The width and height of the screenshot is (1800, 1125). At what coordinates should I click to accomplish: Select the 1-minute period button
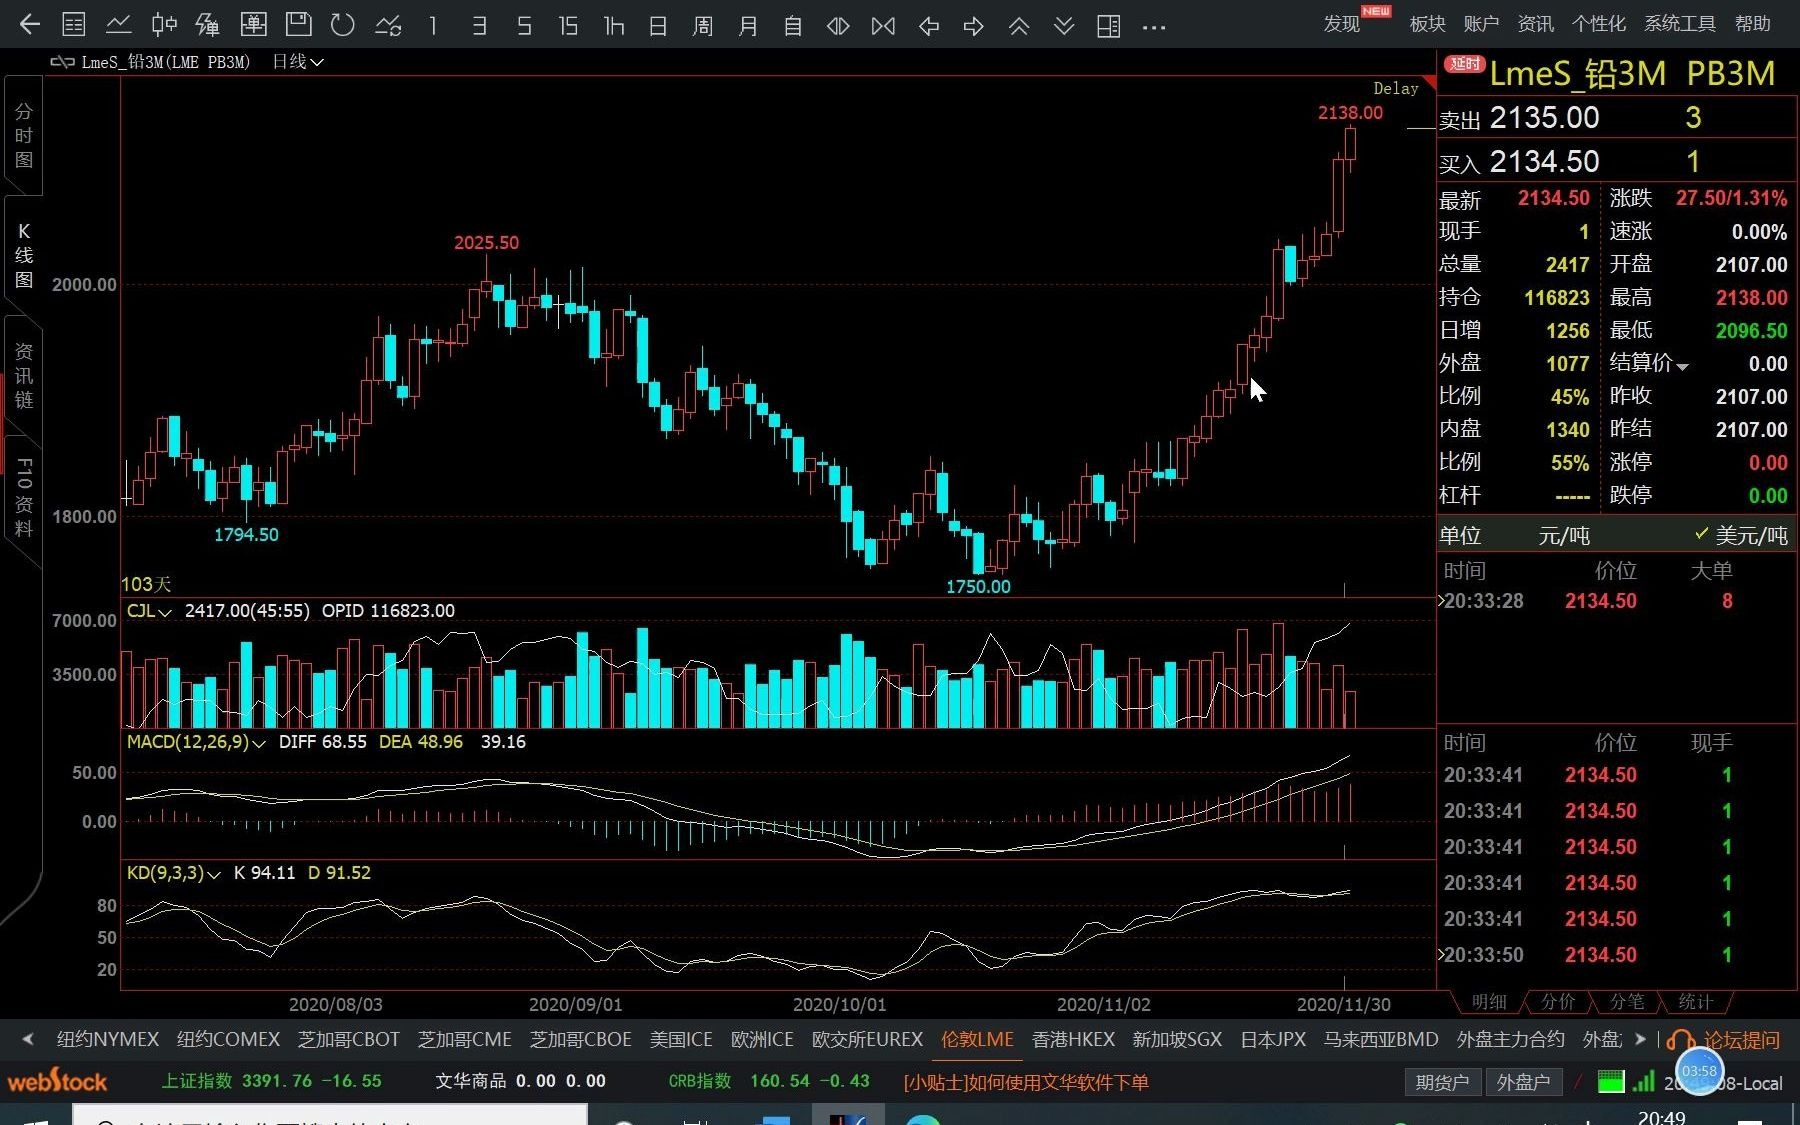click(433, 25)
